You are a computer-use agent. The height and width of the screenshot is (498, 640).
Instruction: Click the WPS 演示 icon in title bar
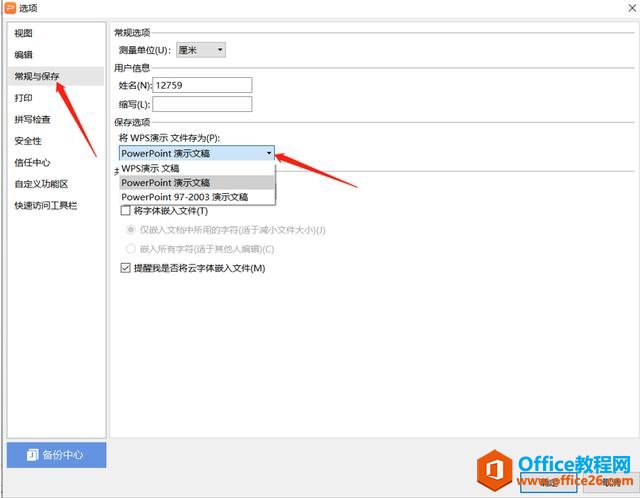click(x=10, y=8)
